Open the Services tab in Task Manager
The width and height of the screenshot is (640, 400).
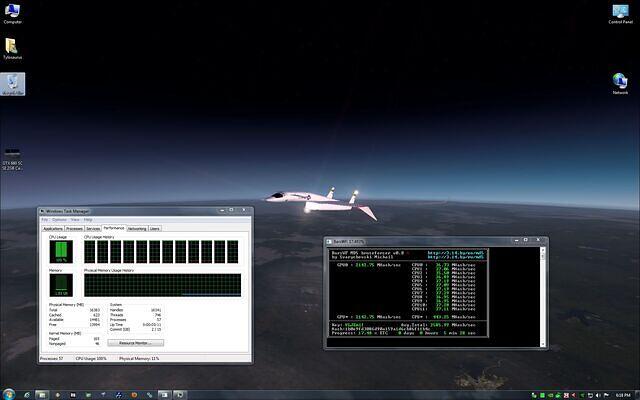[94, 229]
